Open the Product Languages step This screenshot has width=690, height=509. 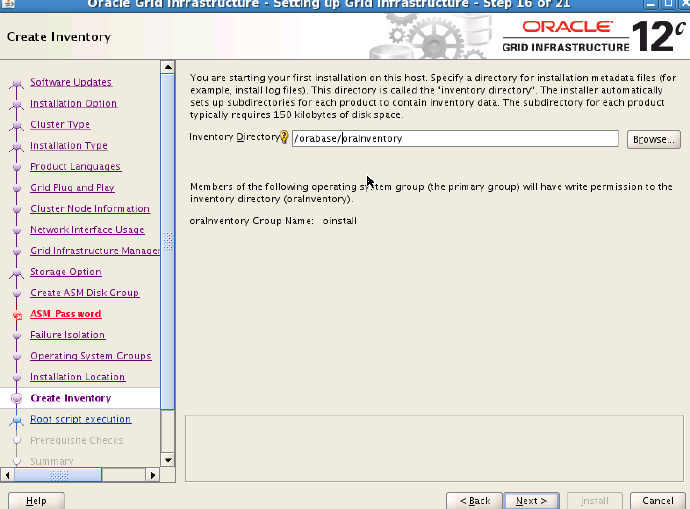(75, 167)
